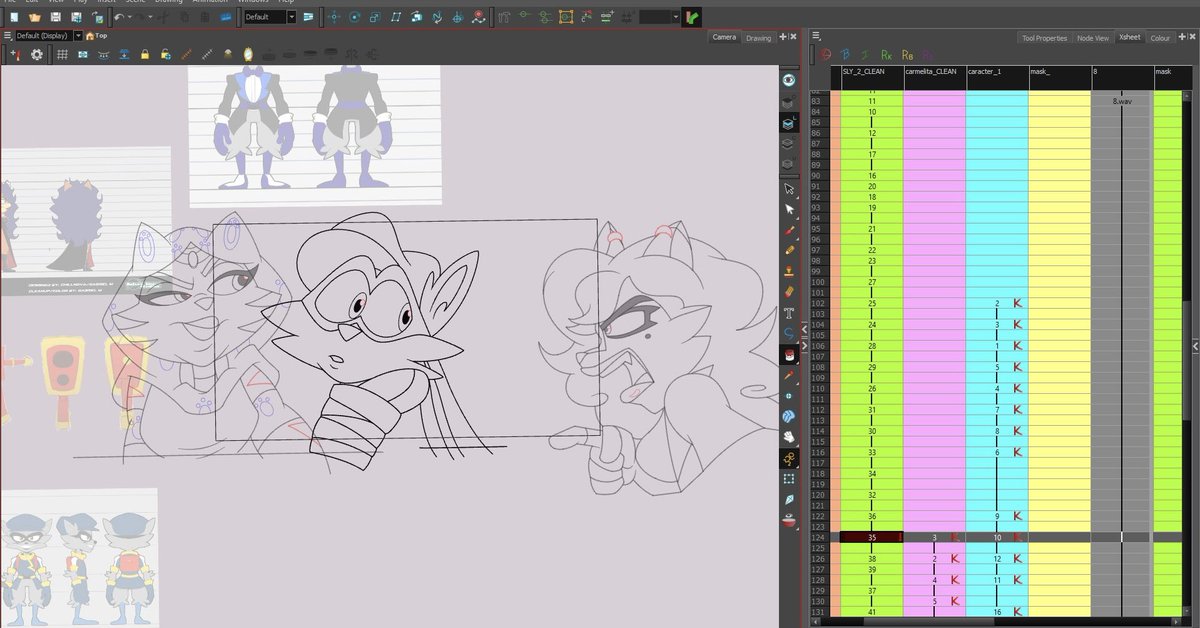Screen dimensions: 1200x628
Task: Select the Eraser tool
Action: [789, 292]
